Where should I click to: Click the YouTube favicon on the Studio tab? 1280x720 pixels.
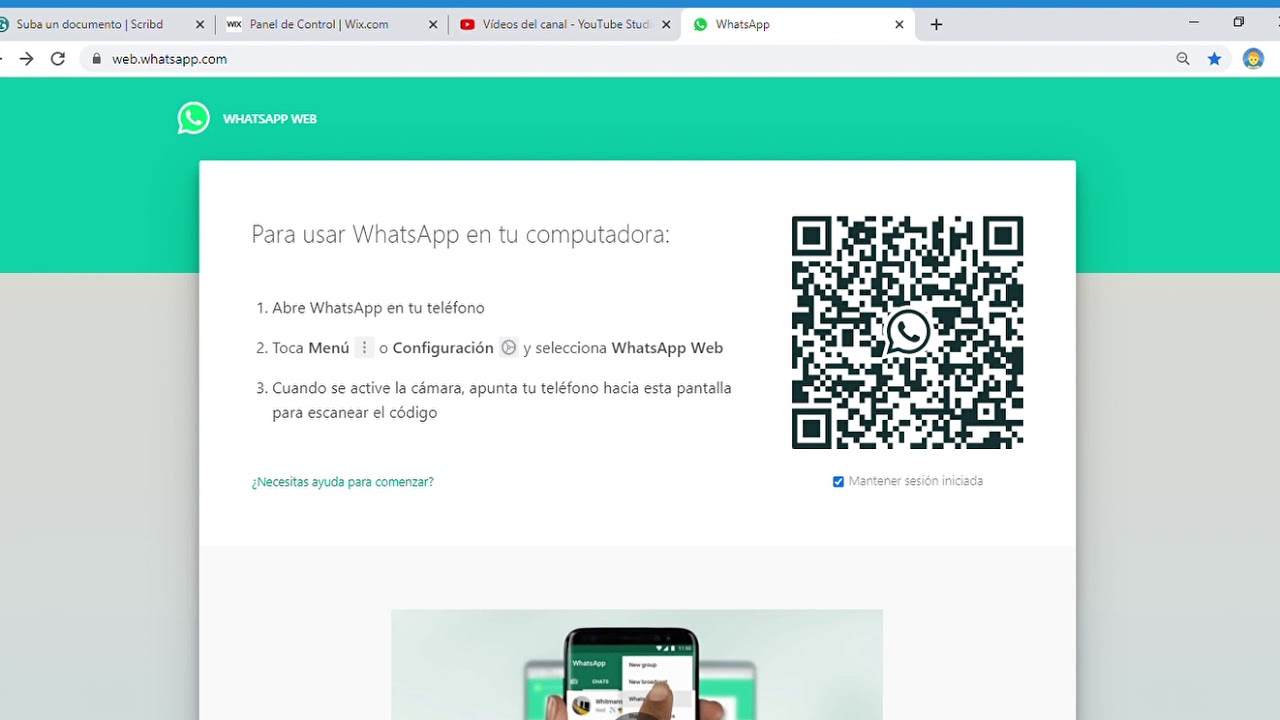(467, 25)
